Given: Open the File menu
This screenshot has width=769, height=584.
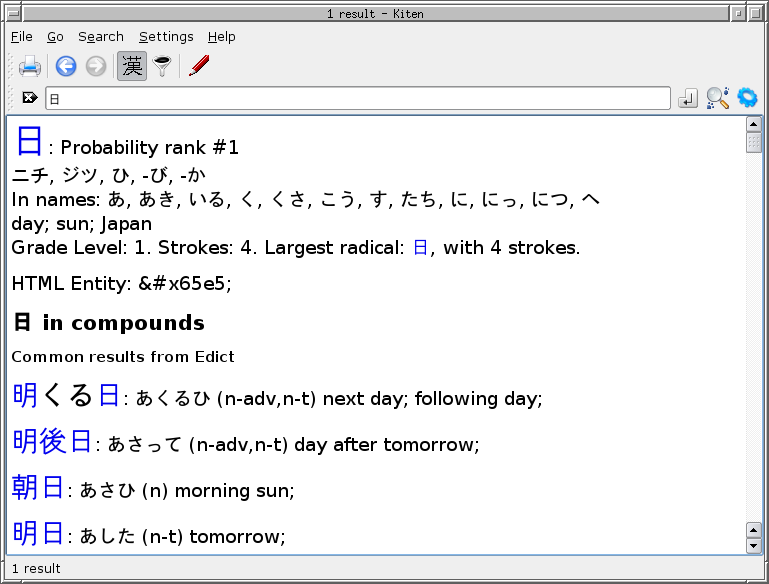Looking at the screenshot, I should [x=22, y=37].
